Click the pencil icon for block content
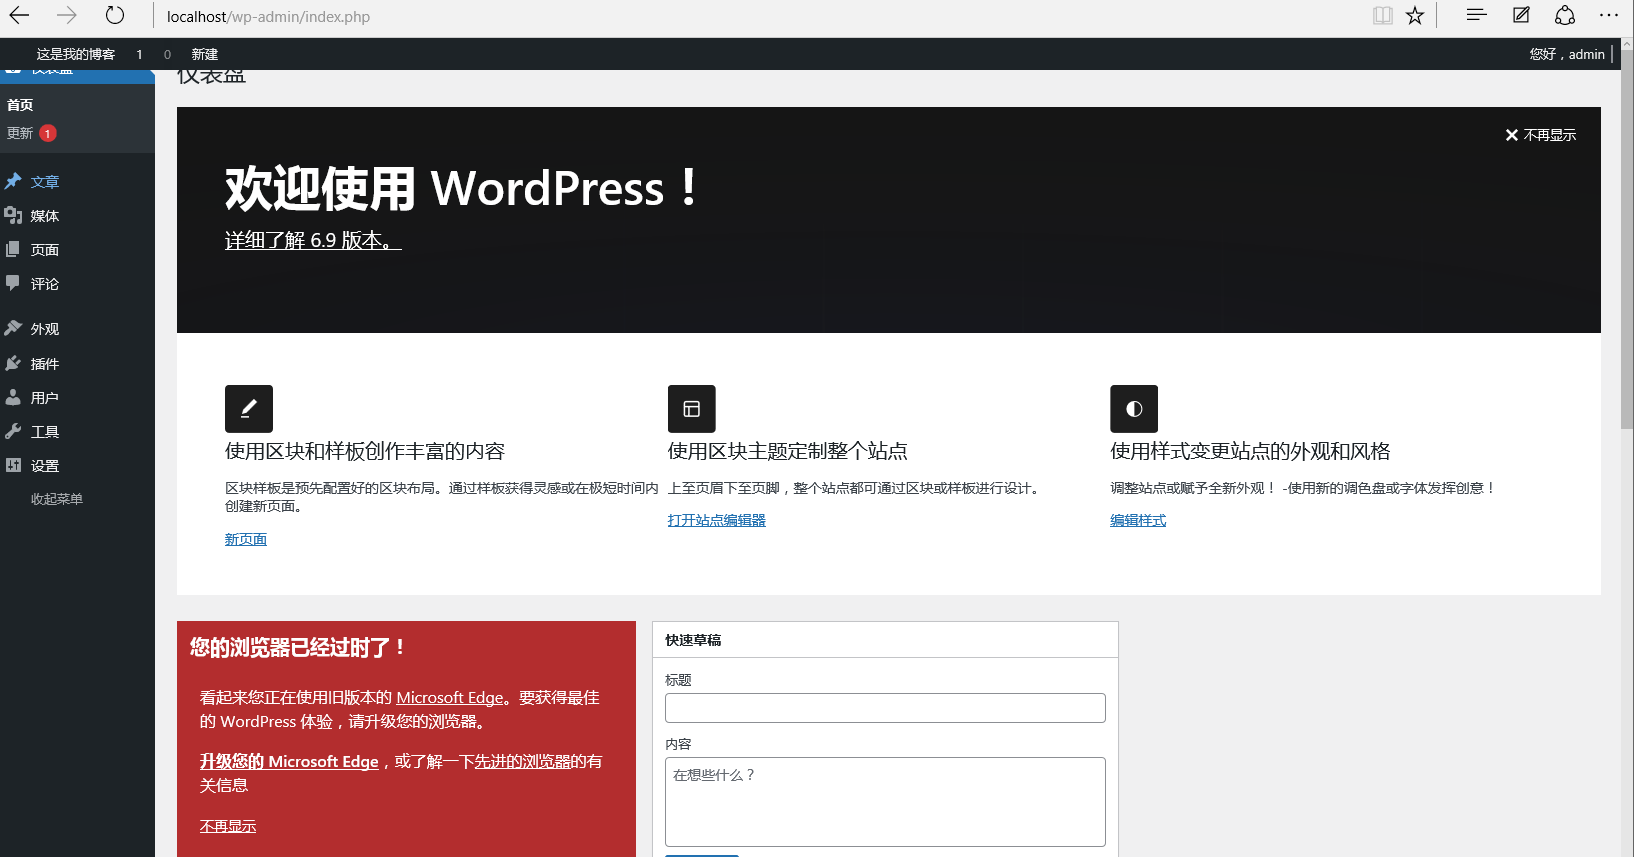The width and height of the screenshot is (1634, 857). tap(249, 409)
